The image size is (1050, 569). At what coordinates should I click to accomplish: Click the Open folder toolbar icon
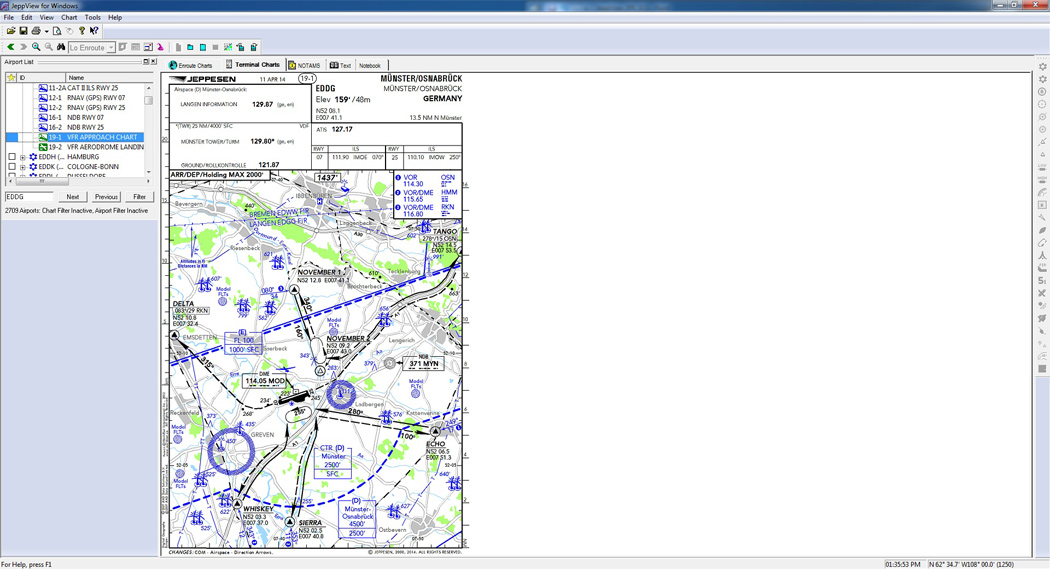tap(11, 31)
